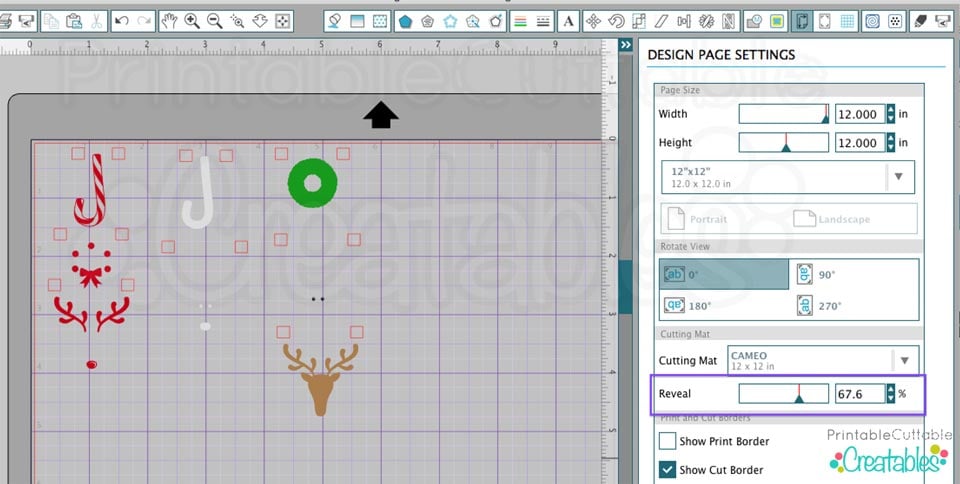Image resolution: width=960 pixels, height=484 pixels.
Task: Click the Cut scissors icon
Action: click(x=96, y=21)
